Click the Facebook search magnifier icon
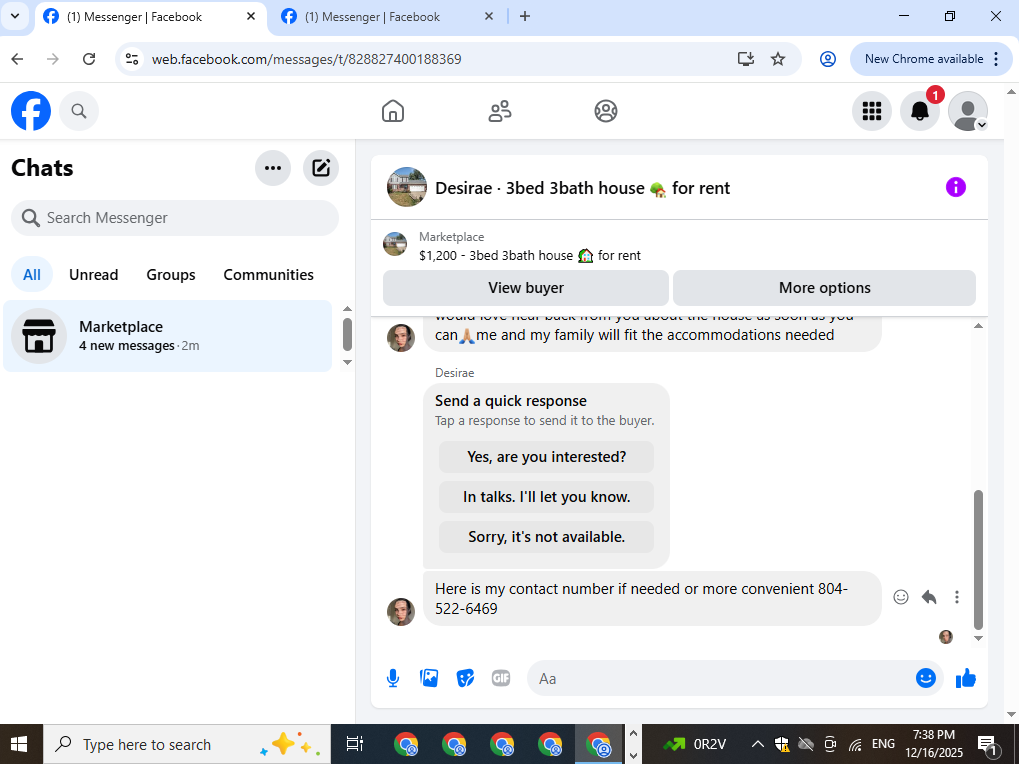Viewport: 1019px width, 764px height. point(79,111)
